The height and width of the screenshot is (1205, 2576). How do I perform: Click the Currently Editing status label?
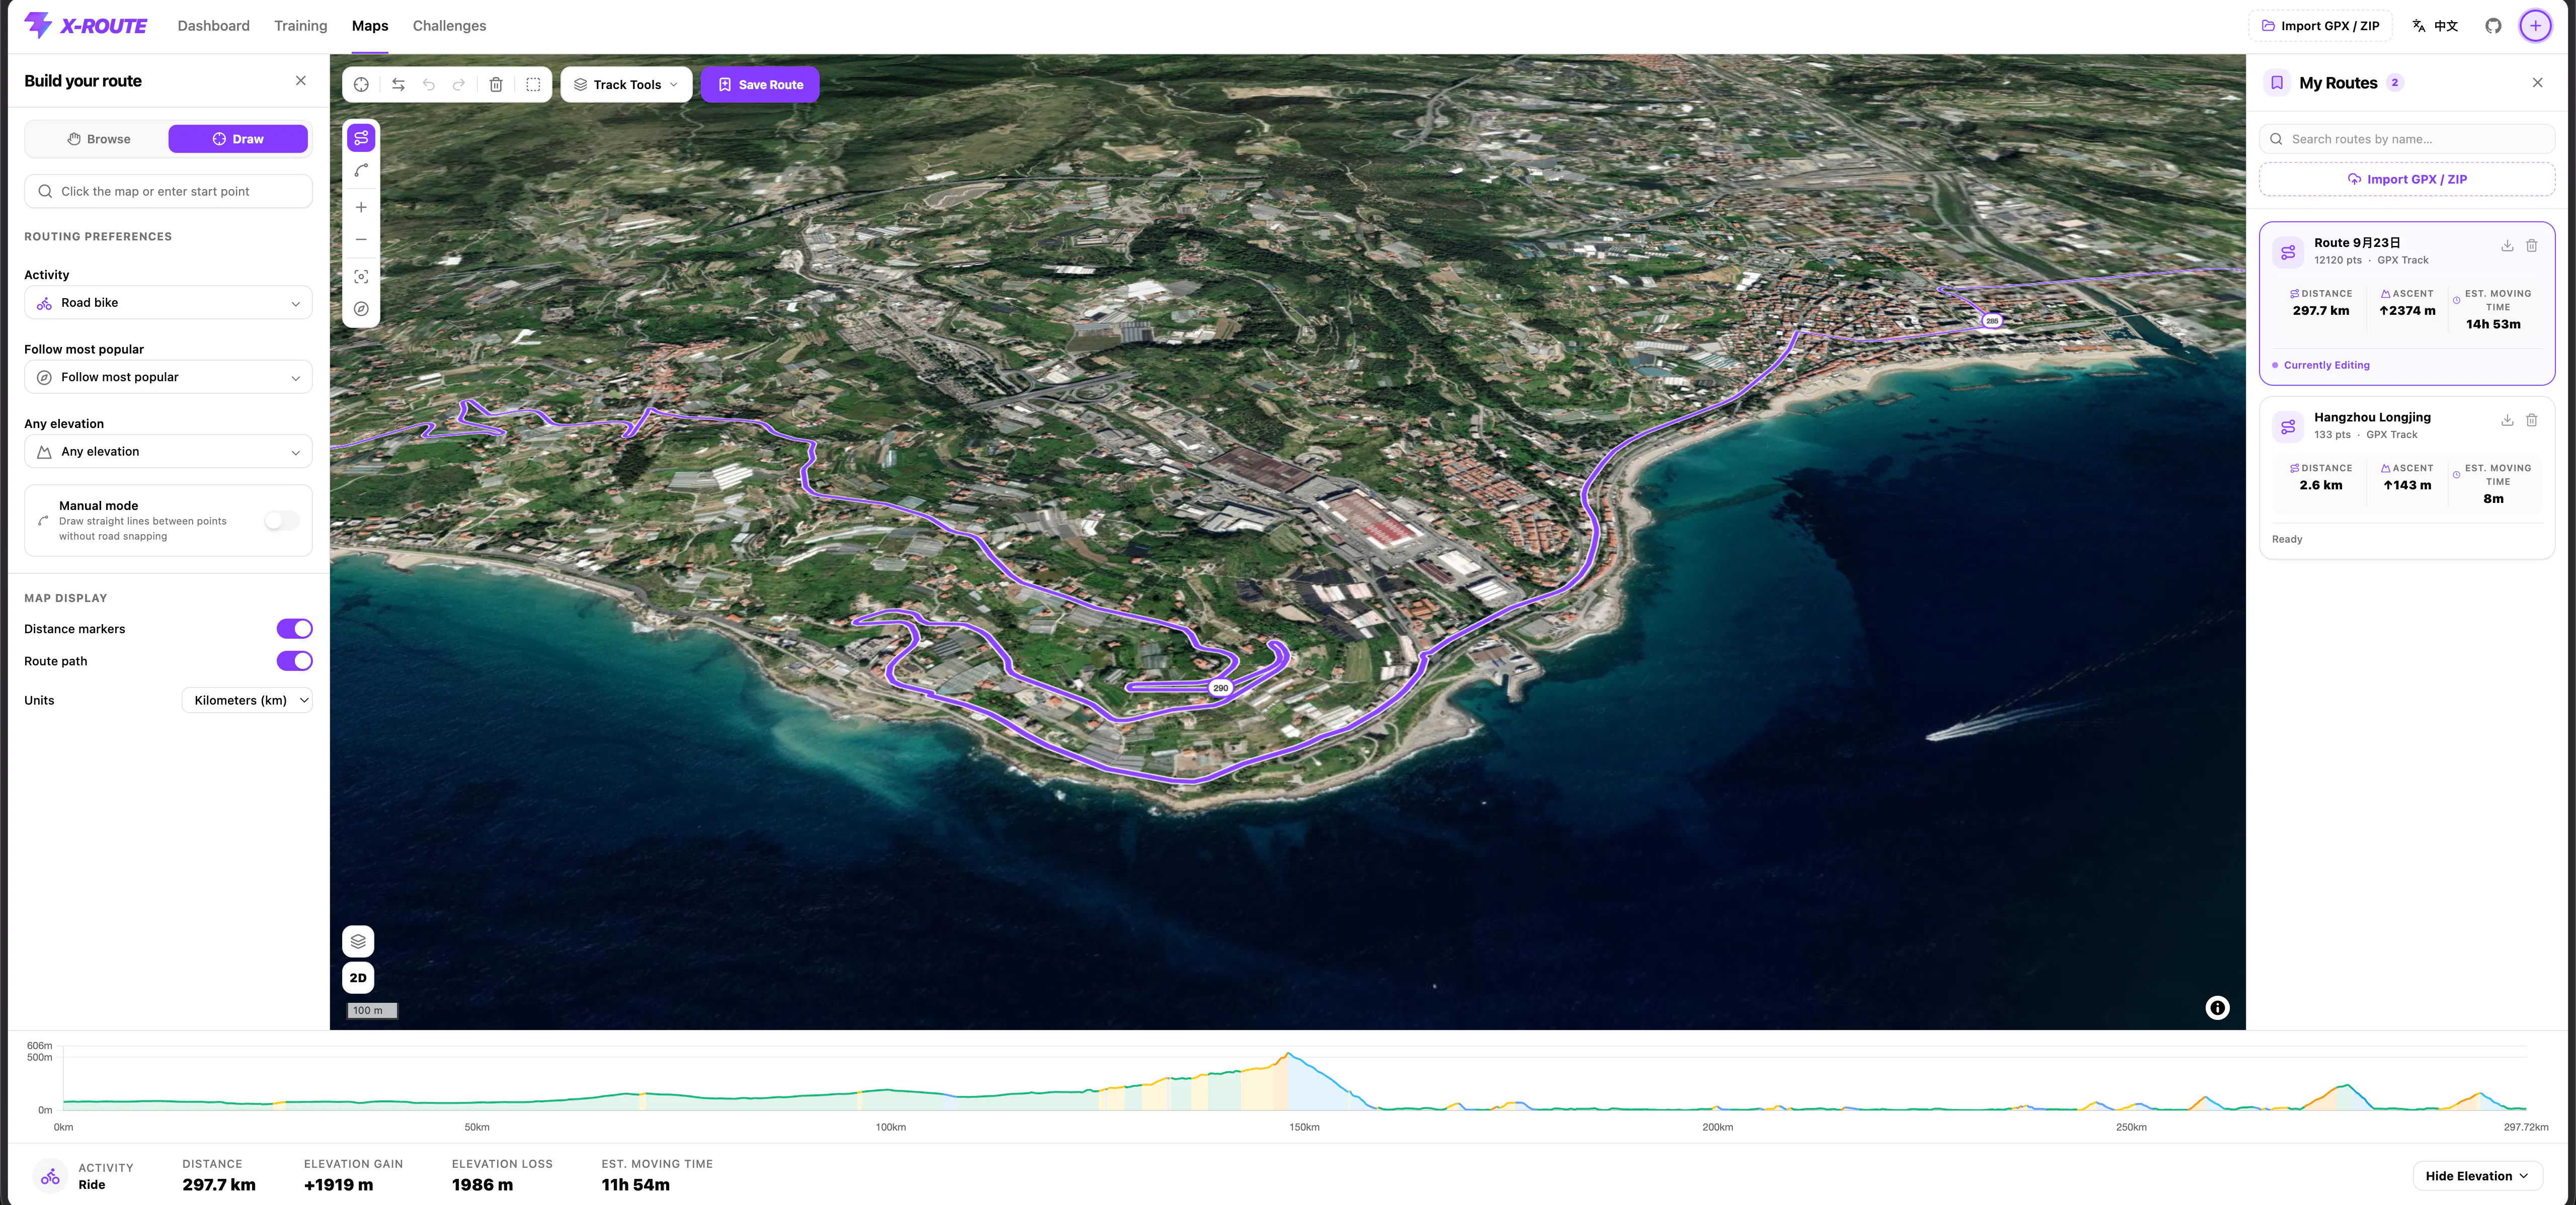click(x=2326, y=365)
